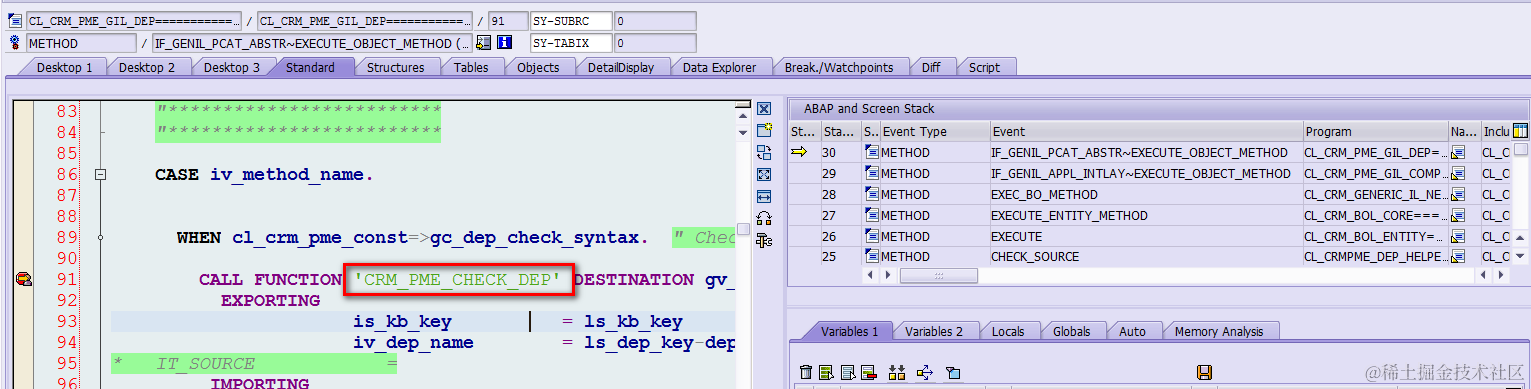Click the Event Type column header
This screenshot has width=1531, height=389.
[x=934, y=131]
